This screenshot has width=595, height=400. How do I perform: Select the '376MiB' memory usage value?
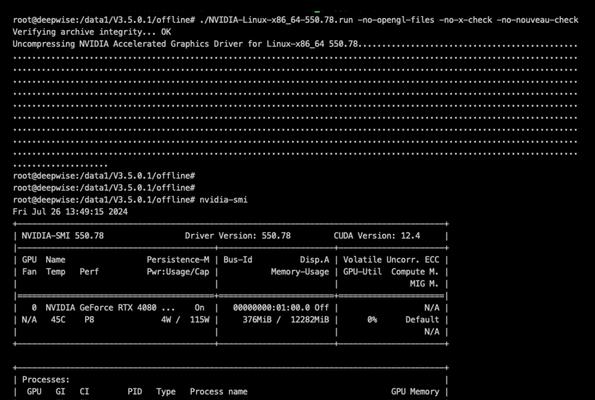(257, 320)
